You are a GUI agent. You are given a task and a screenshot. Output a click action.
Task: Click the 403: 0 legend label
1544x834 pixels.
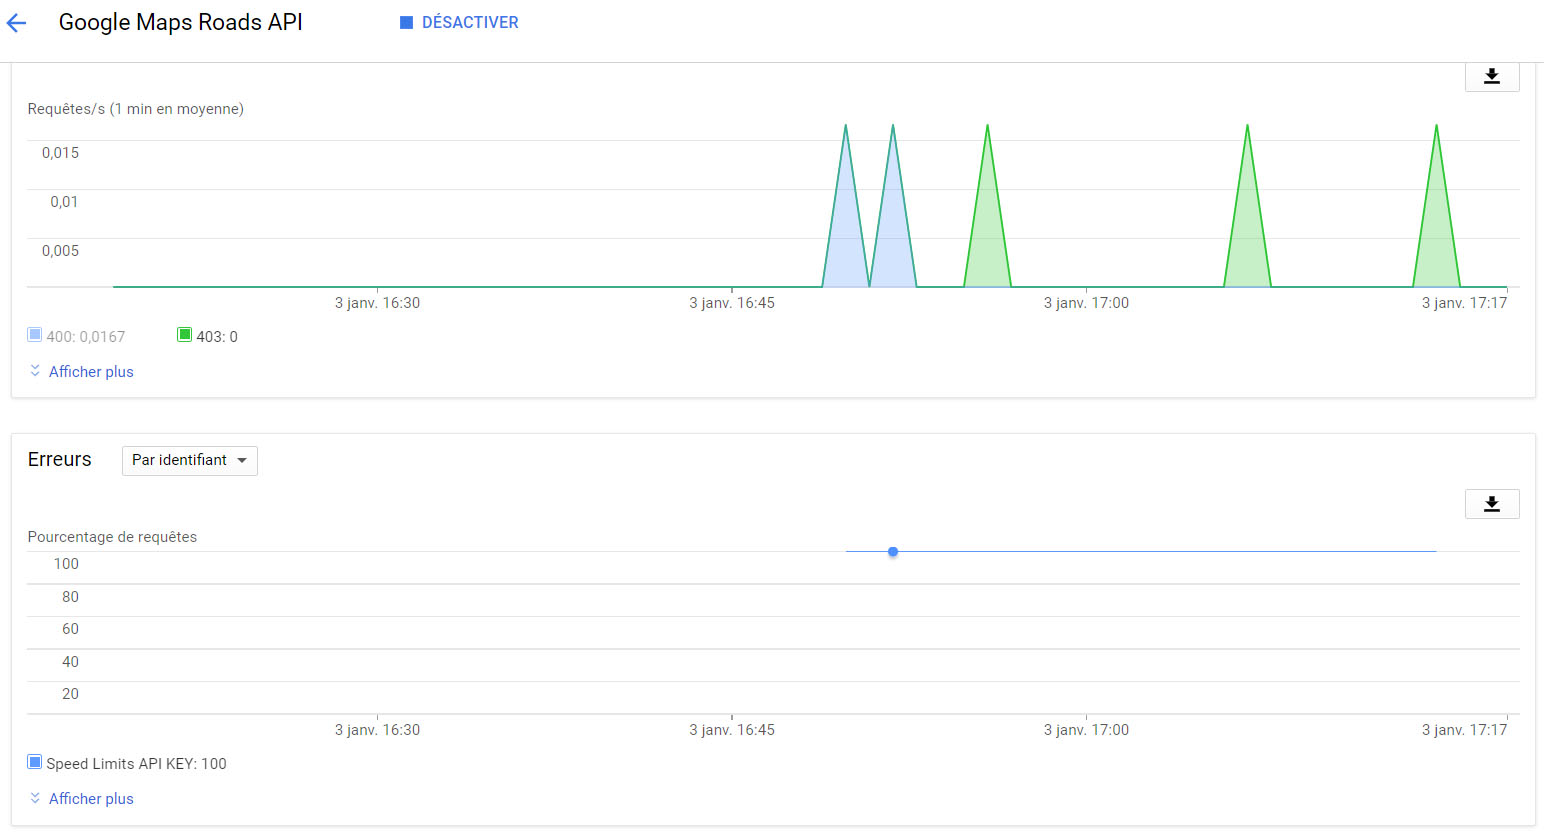tap(217, 337)
